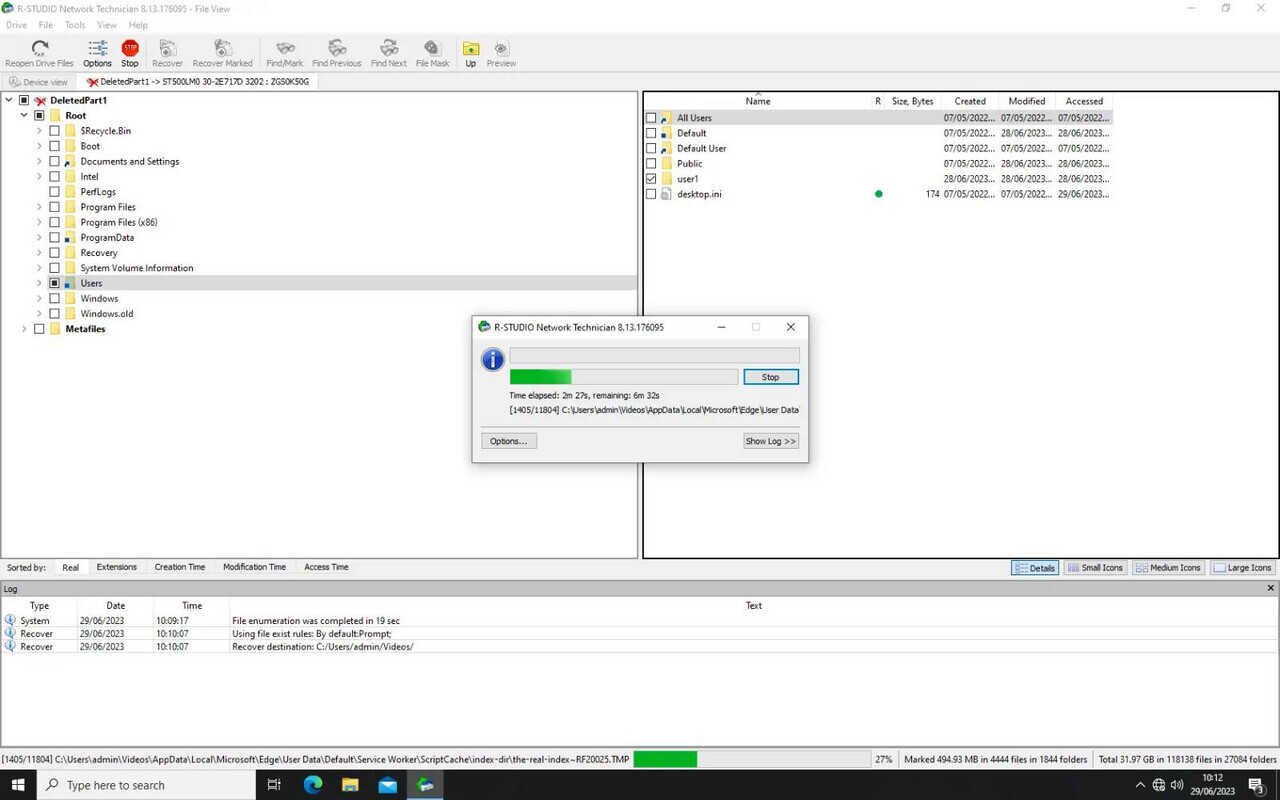The image size is (1280, 800).
Task: Expand the Metafiles tree node
Action: pyautogui.click(x=24, y=329)
